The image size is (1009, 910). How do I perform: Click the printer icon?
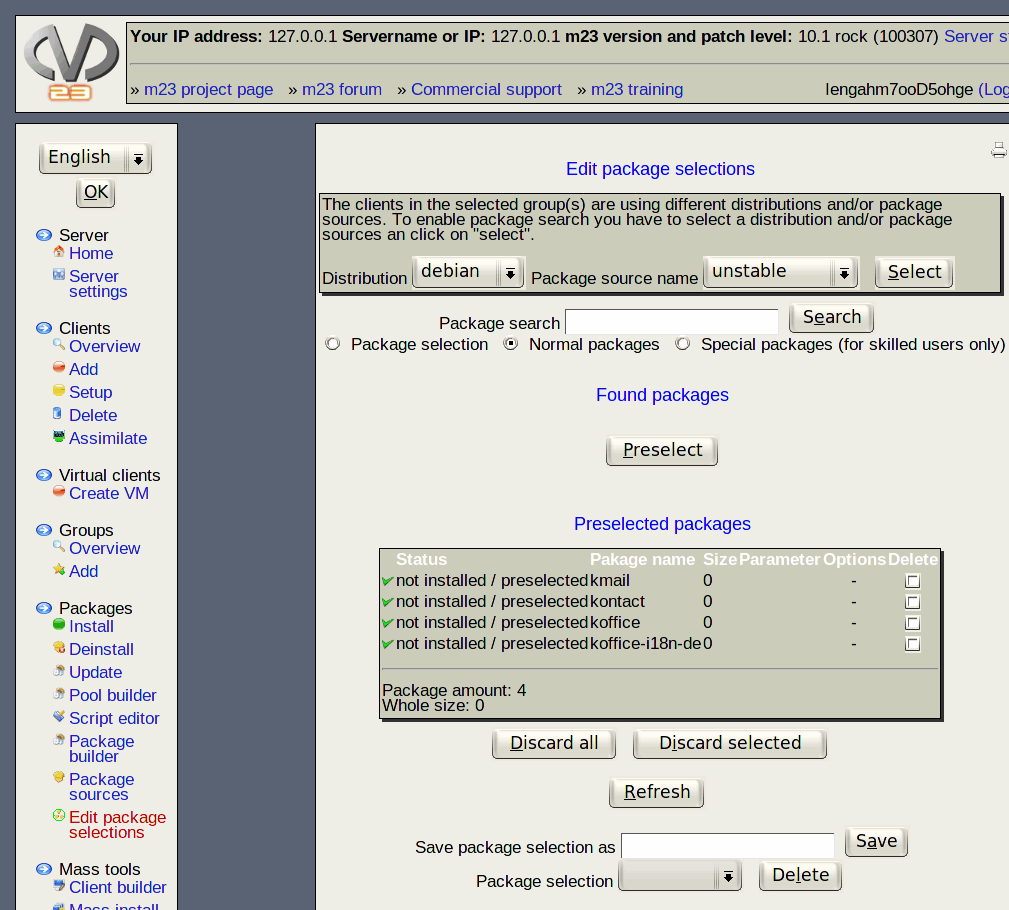click(998, 150)
